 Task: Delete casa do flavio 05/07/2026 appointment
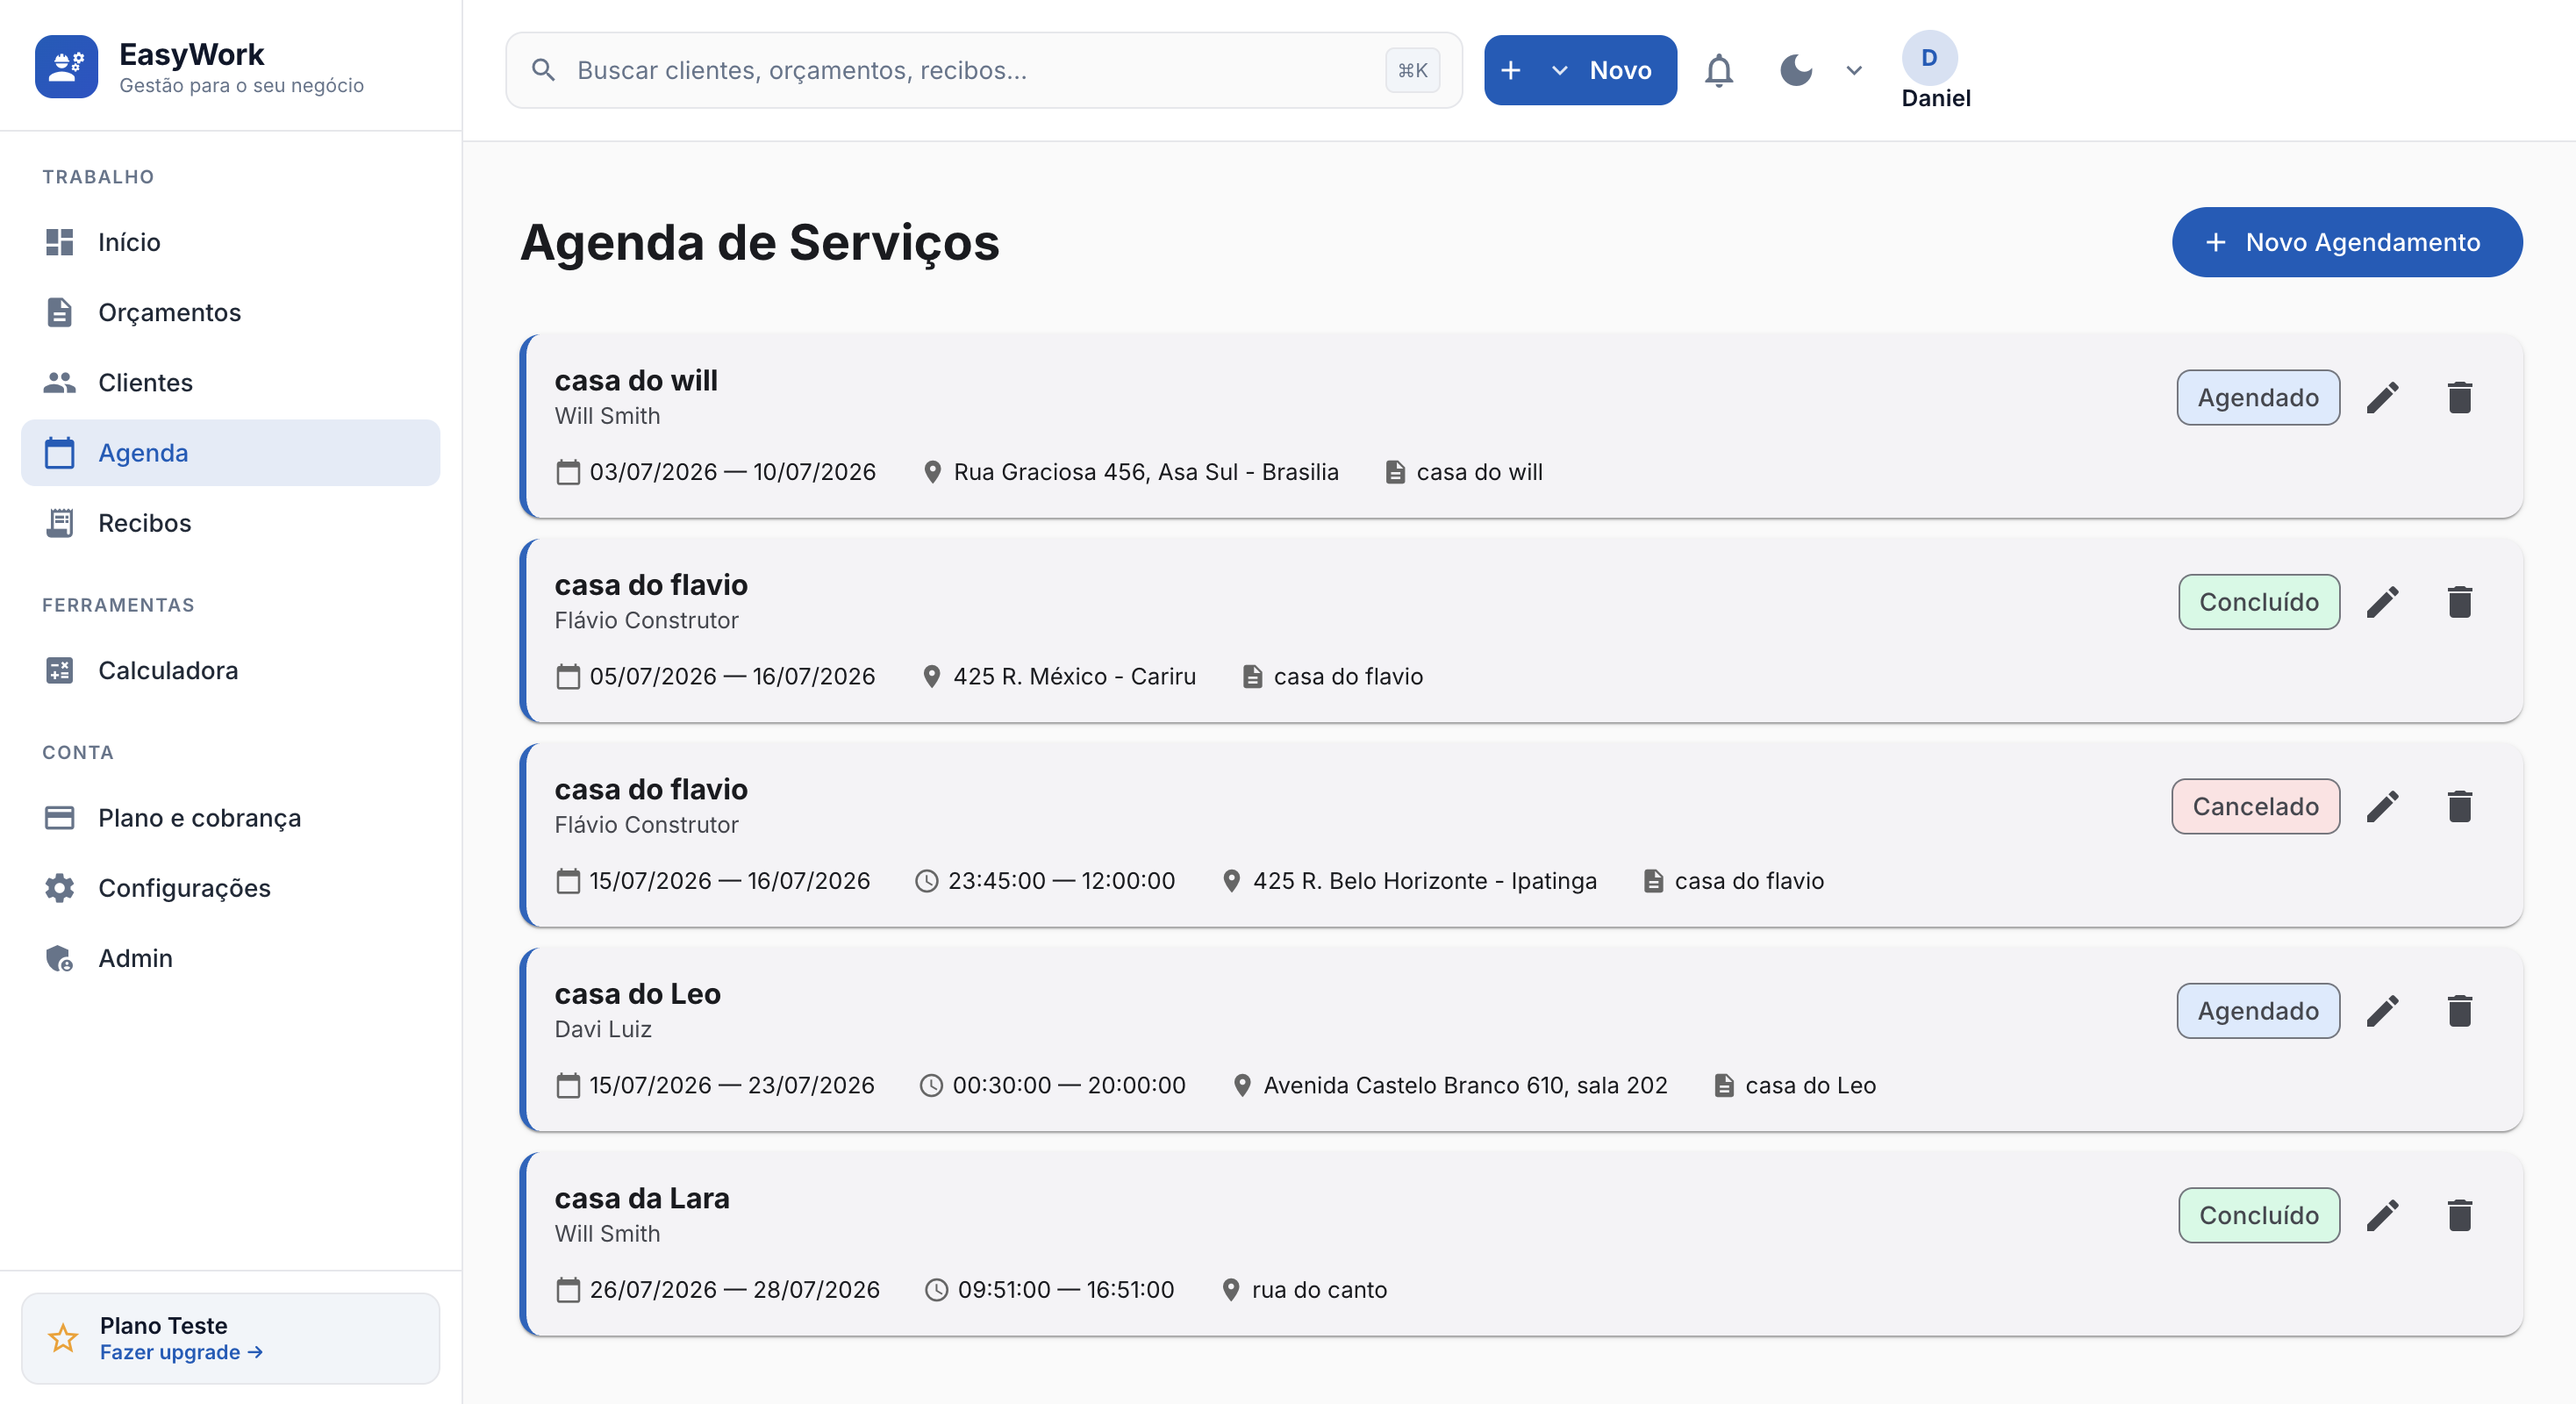[x=2460, y=602]
